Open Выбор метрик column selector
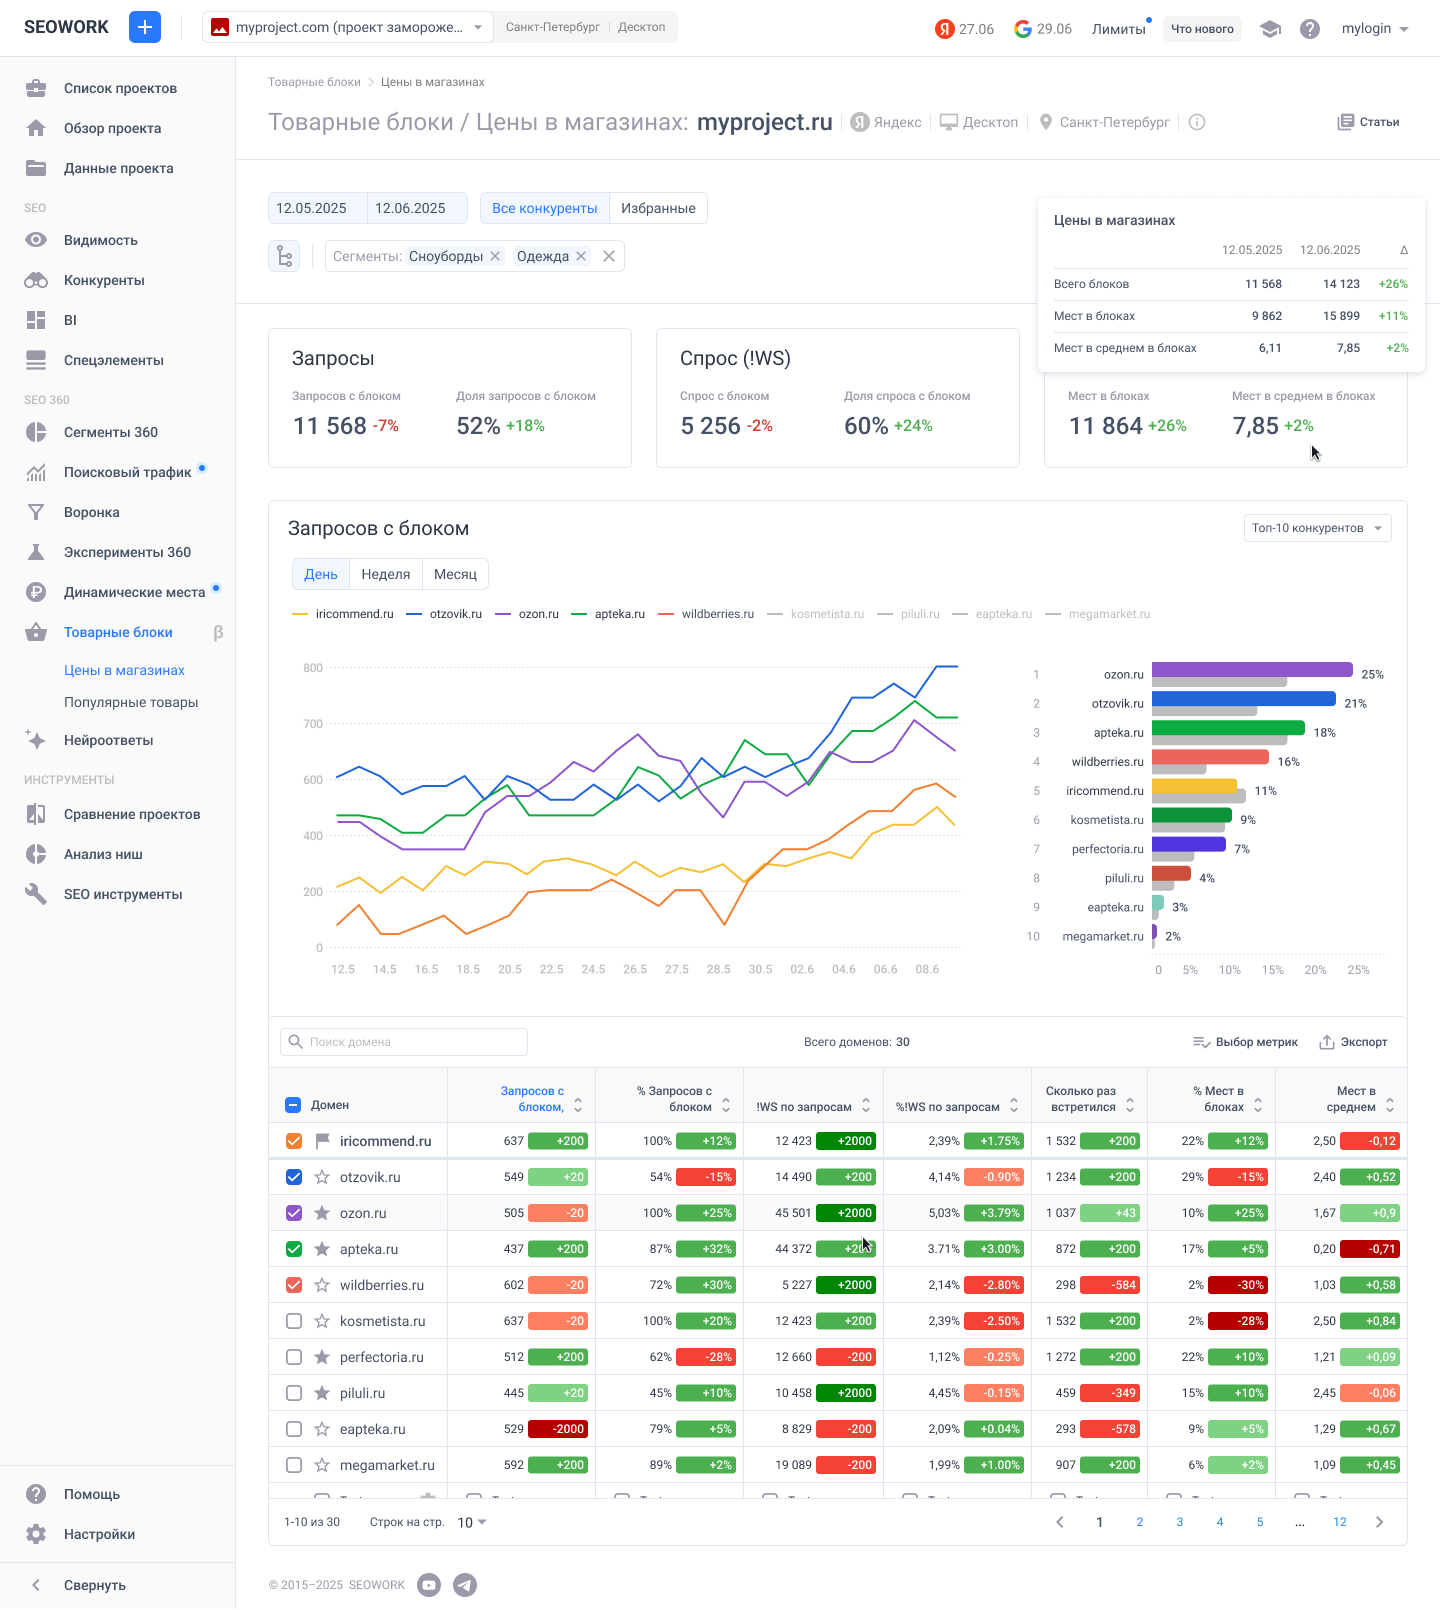The width and height of the screenshot is (1440, 1610). click(x=1245, y=1042)
